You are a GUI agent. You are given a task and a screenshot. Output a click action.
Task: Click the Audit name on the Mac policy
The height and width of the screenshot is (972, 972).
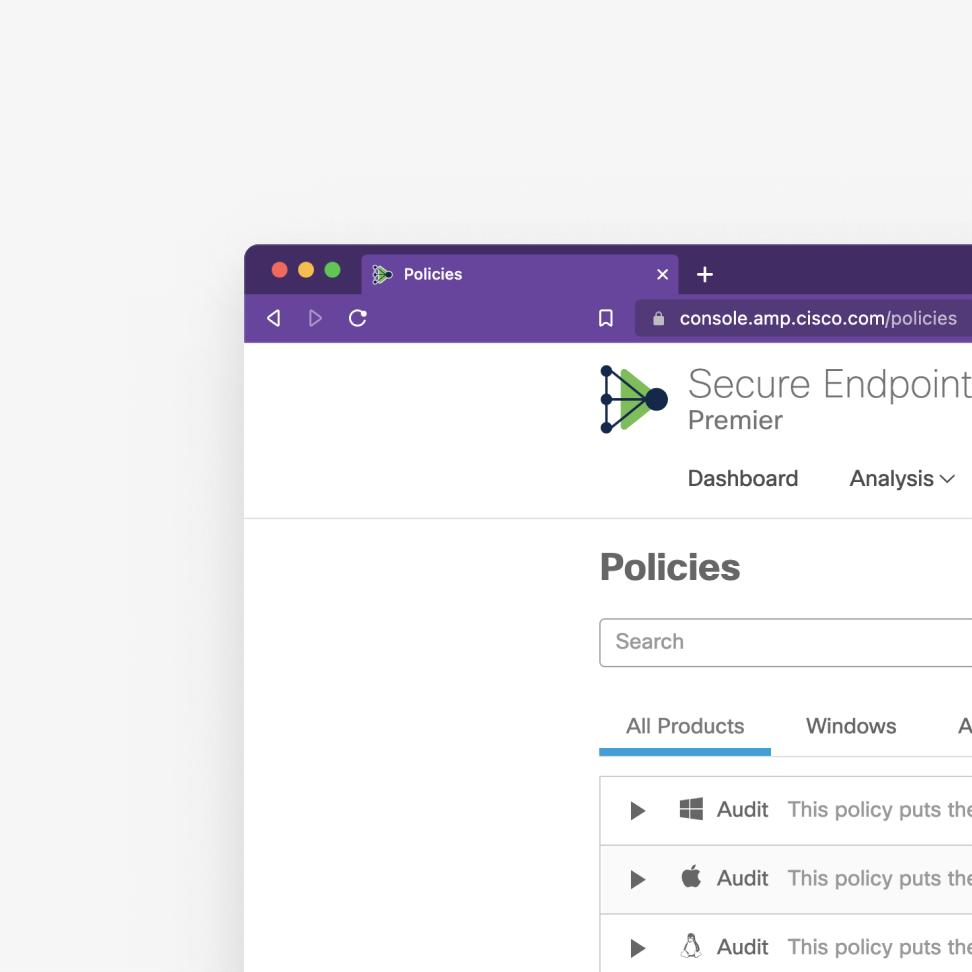(x=743, y=878)
